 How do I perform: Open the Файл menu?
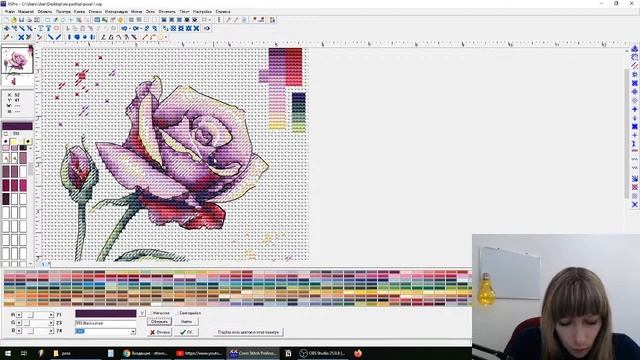10,11
